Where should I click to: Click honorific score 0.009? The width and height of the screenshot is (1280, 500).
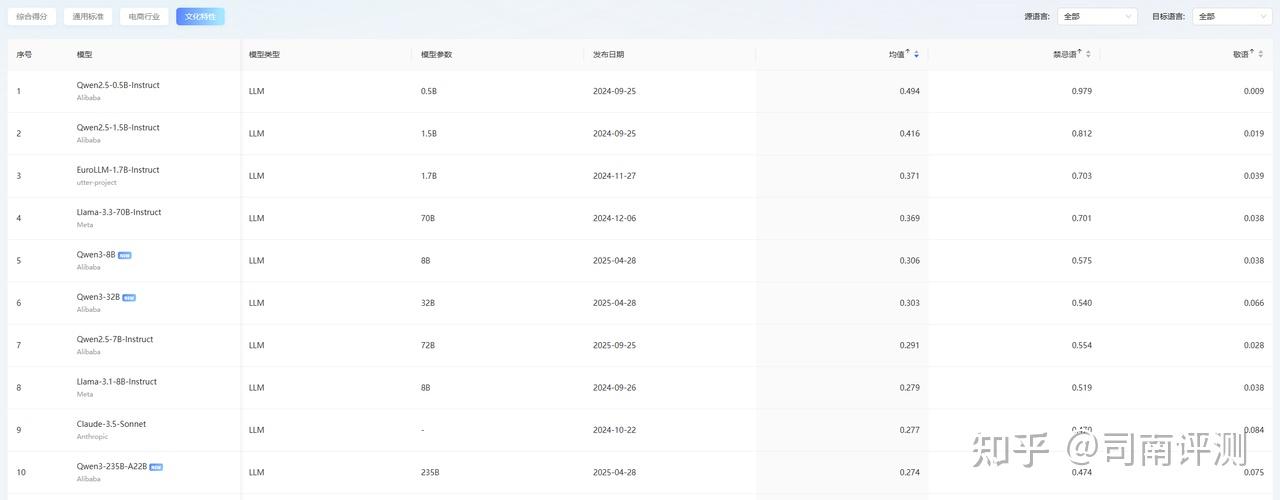pyautogui.click(x=1253, y=91)
